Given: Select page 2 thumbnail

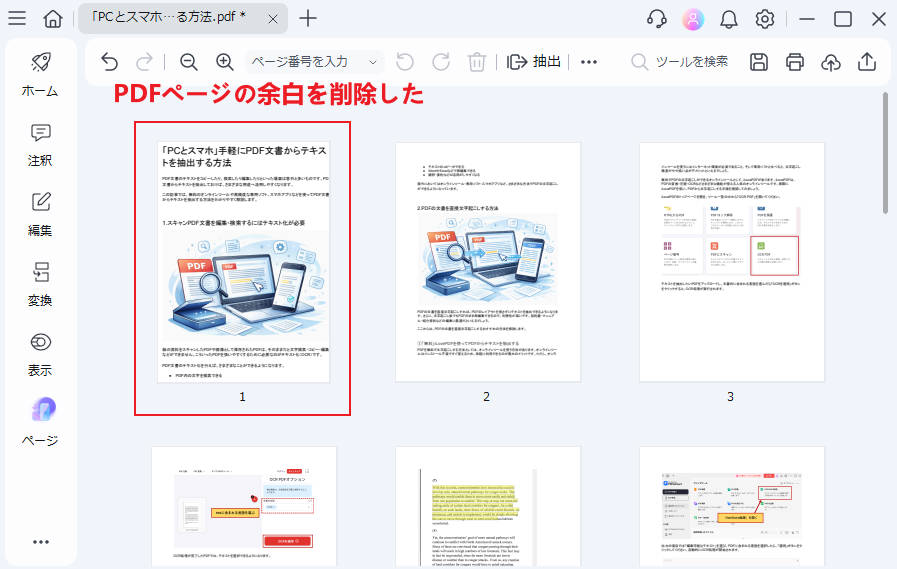Looking at the screenshot, I should (x=488, y=262).
